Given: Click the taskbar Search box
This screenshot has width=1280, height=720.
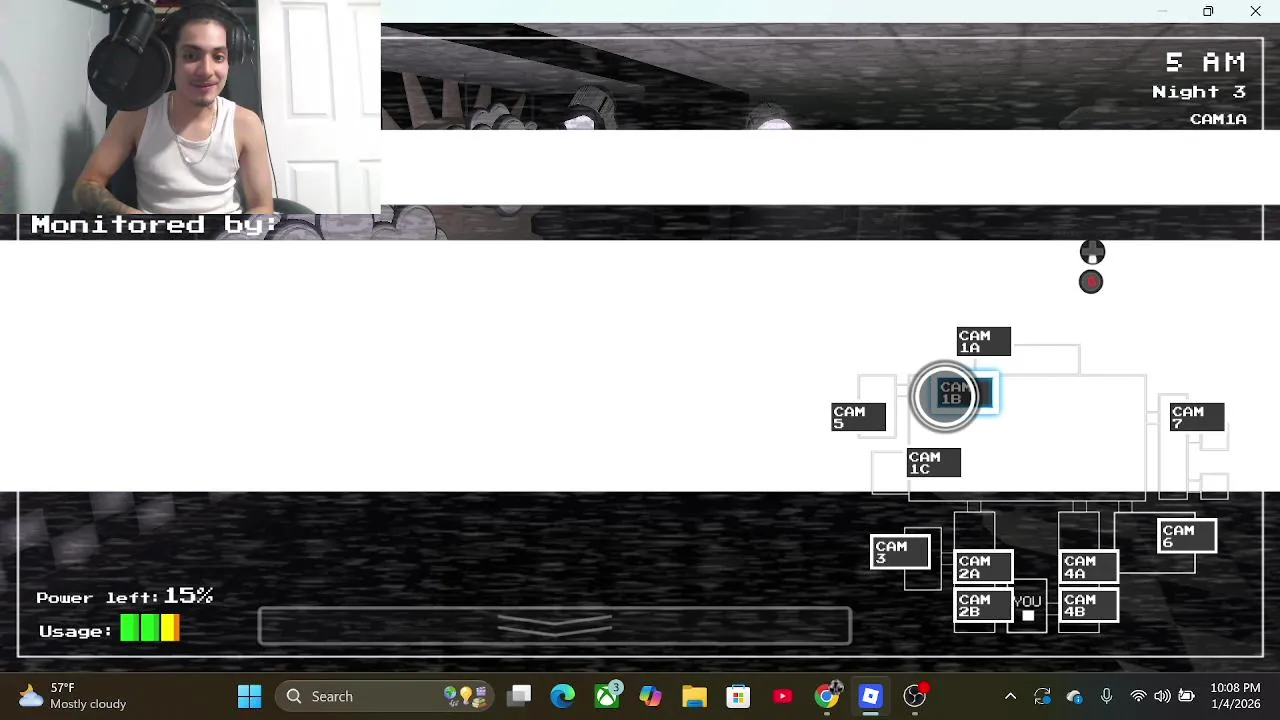Looking at the screenshot, I should 385,696.
